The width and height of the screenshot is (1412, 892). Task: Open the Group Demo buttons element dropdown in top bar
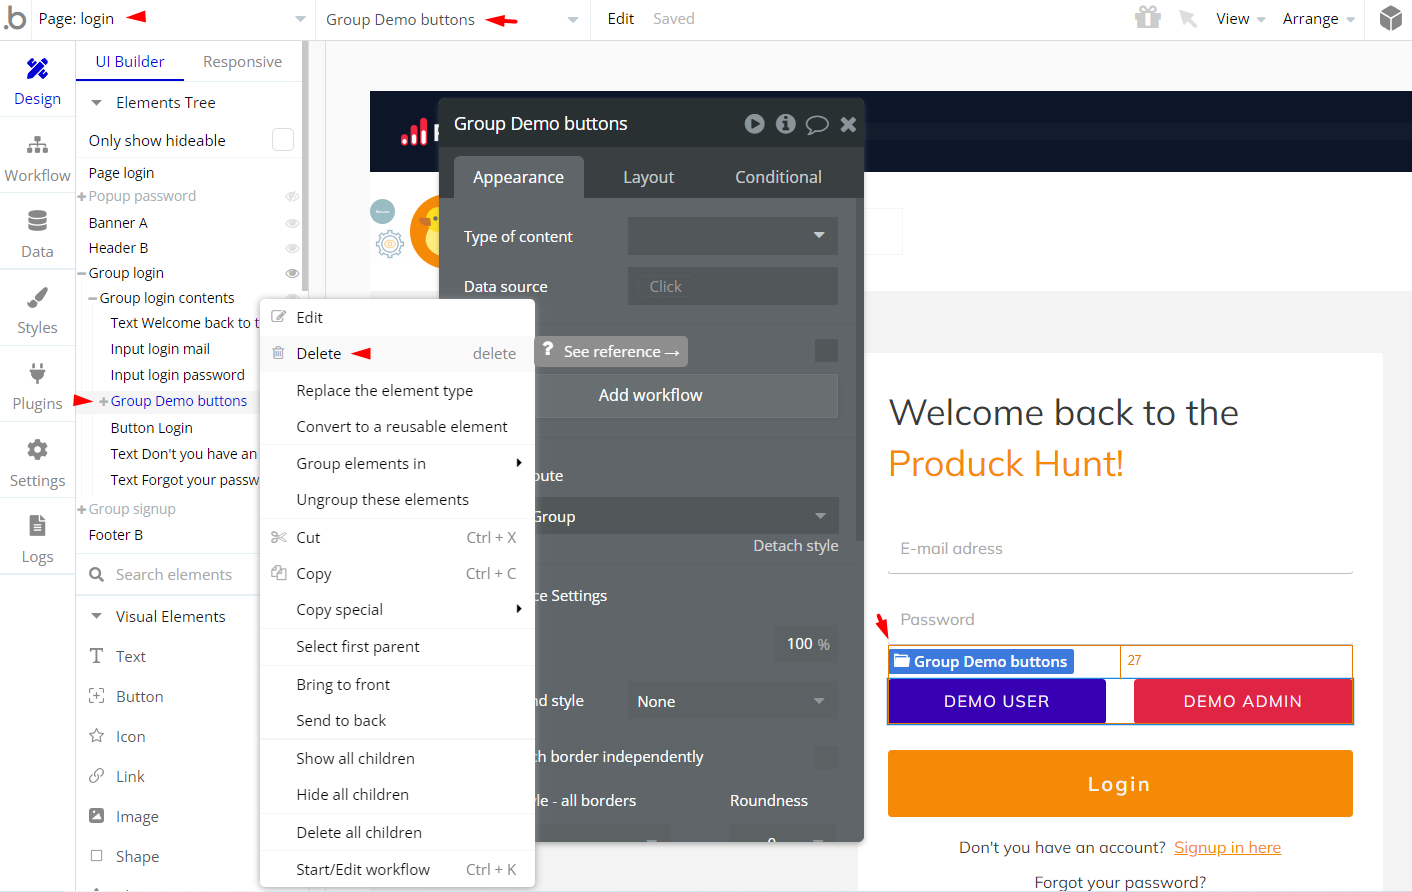pyautogui.click(x=452, y=19)
